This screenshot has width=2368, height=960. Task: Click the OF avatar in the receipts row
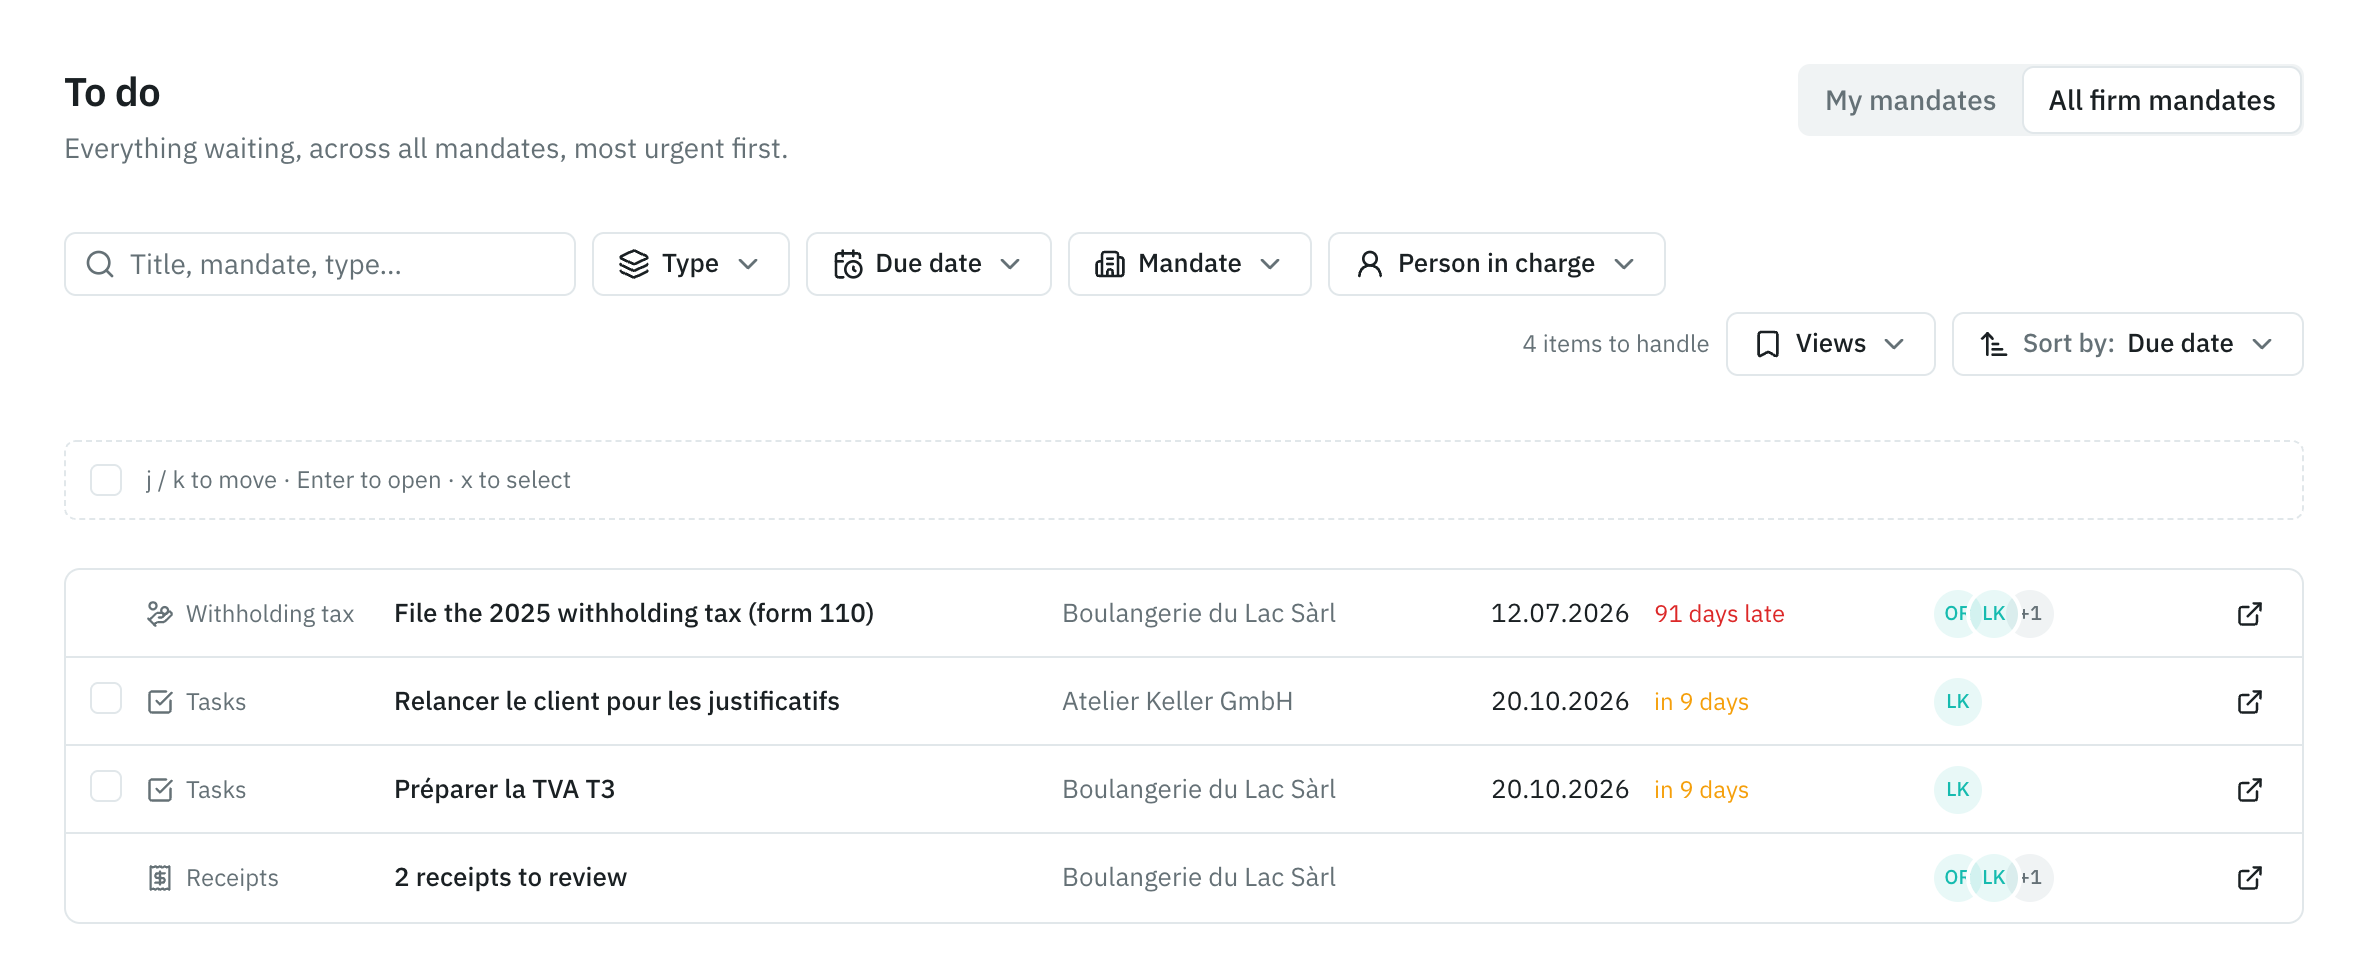pyautogui.click(x=1953, y=878)
